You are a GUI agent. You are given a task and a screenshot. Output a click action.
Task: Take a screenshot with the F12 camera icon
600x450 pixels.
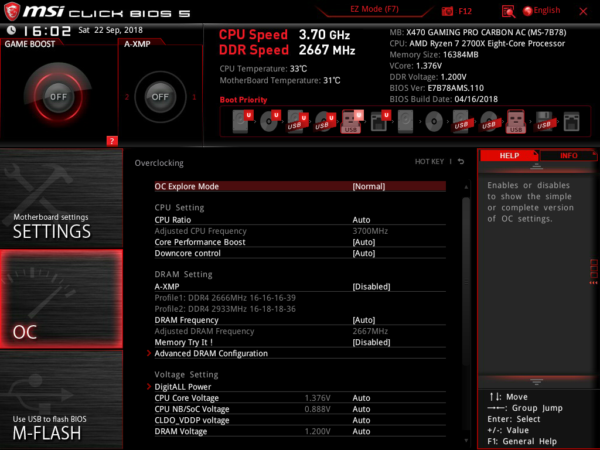(x=447, y=11)
